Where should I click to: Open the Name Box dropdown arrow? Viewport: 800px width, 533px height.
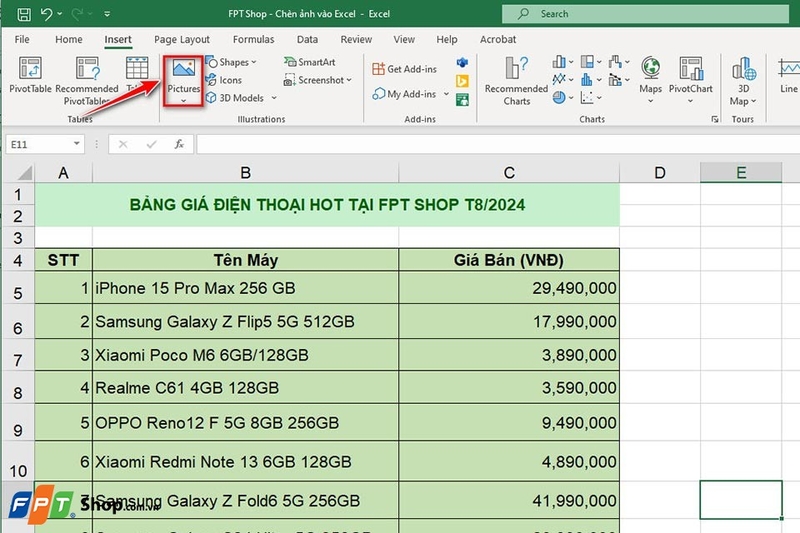tap(77, 144)
